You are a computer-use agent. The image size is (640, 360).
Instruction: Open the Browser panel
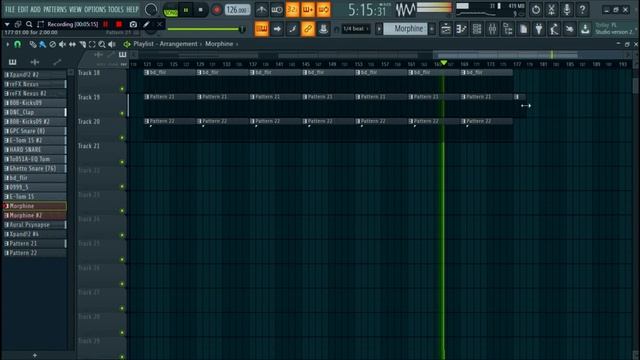point(508,29)
